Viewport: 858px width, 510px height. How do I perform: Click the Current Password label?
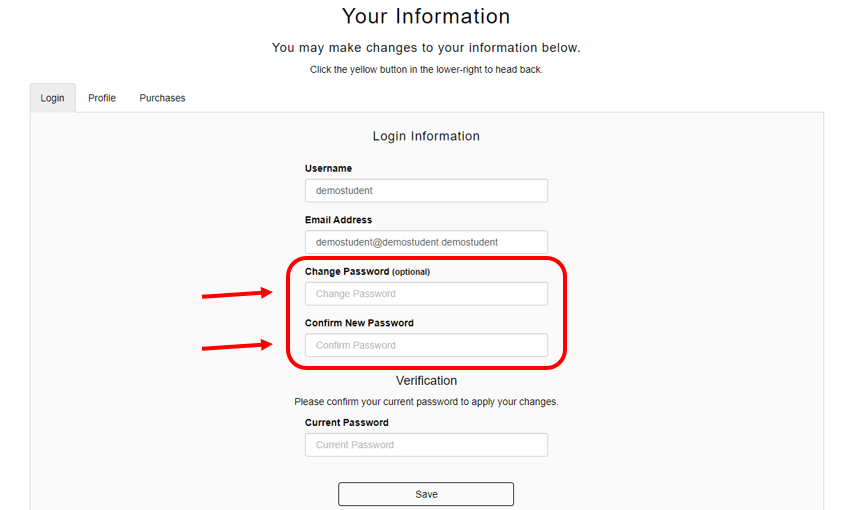[346, 422]
